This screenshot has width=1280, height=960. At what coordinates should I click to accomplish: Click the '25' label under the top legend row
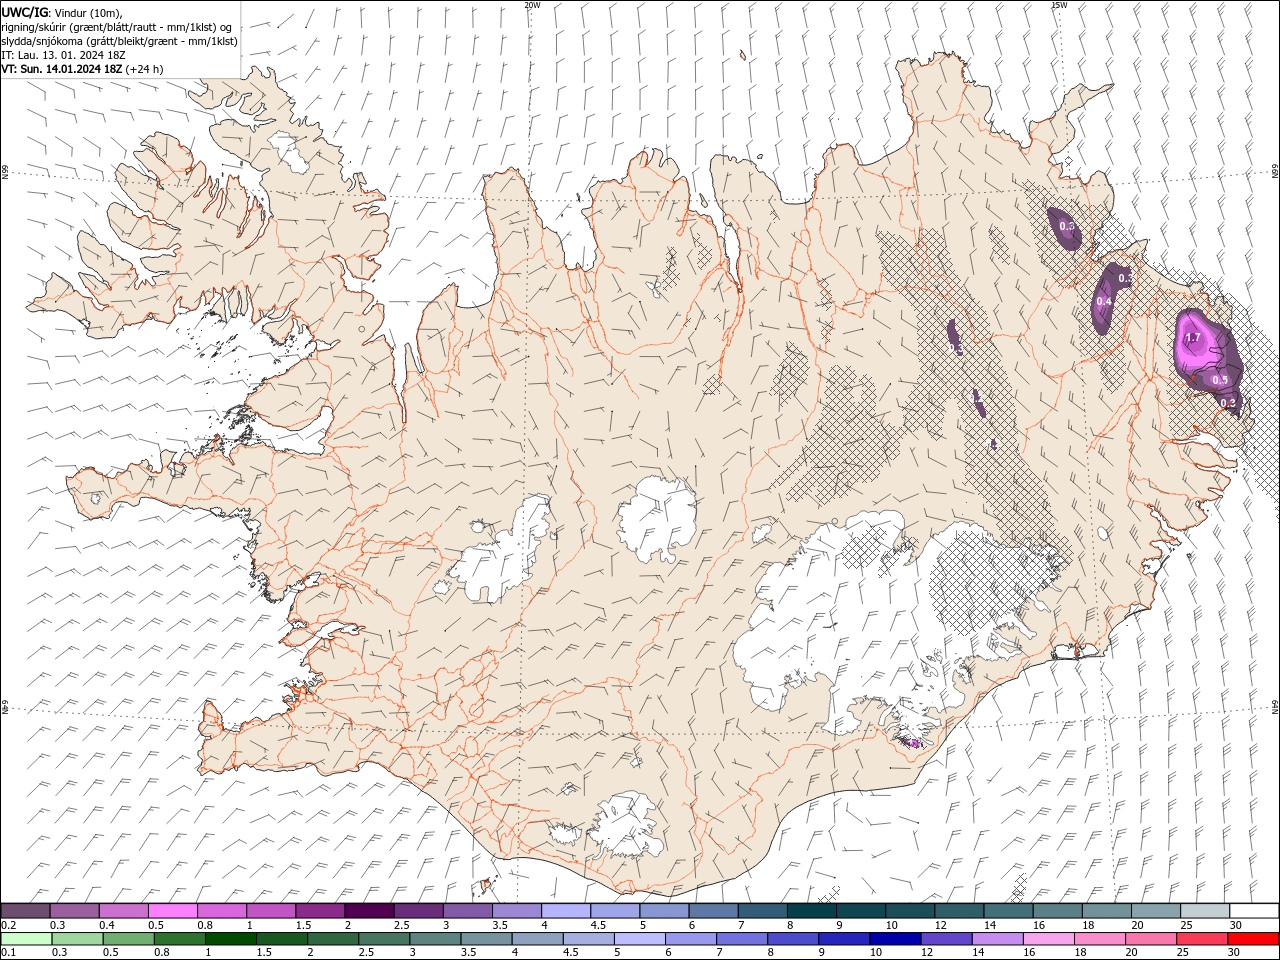(x=1184, y=925)
